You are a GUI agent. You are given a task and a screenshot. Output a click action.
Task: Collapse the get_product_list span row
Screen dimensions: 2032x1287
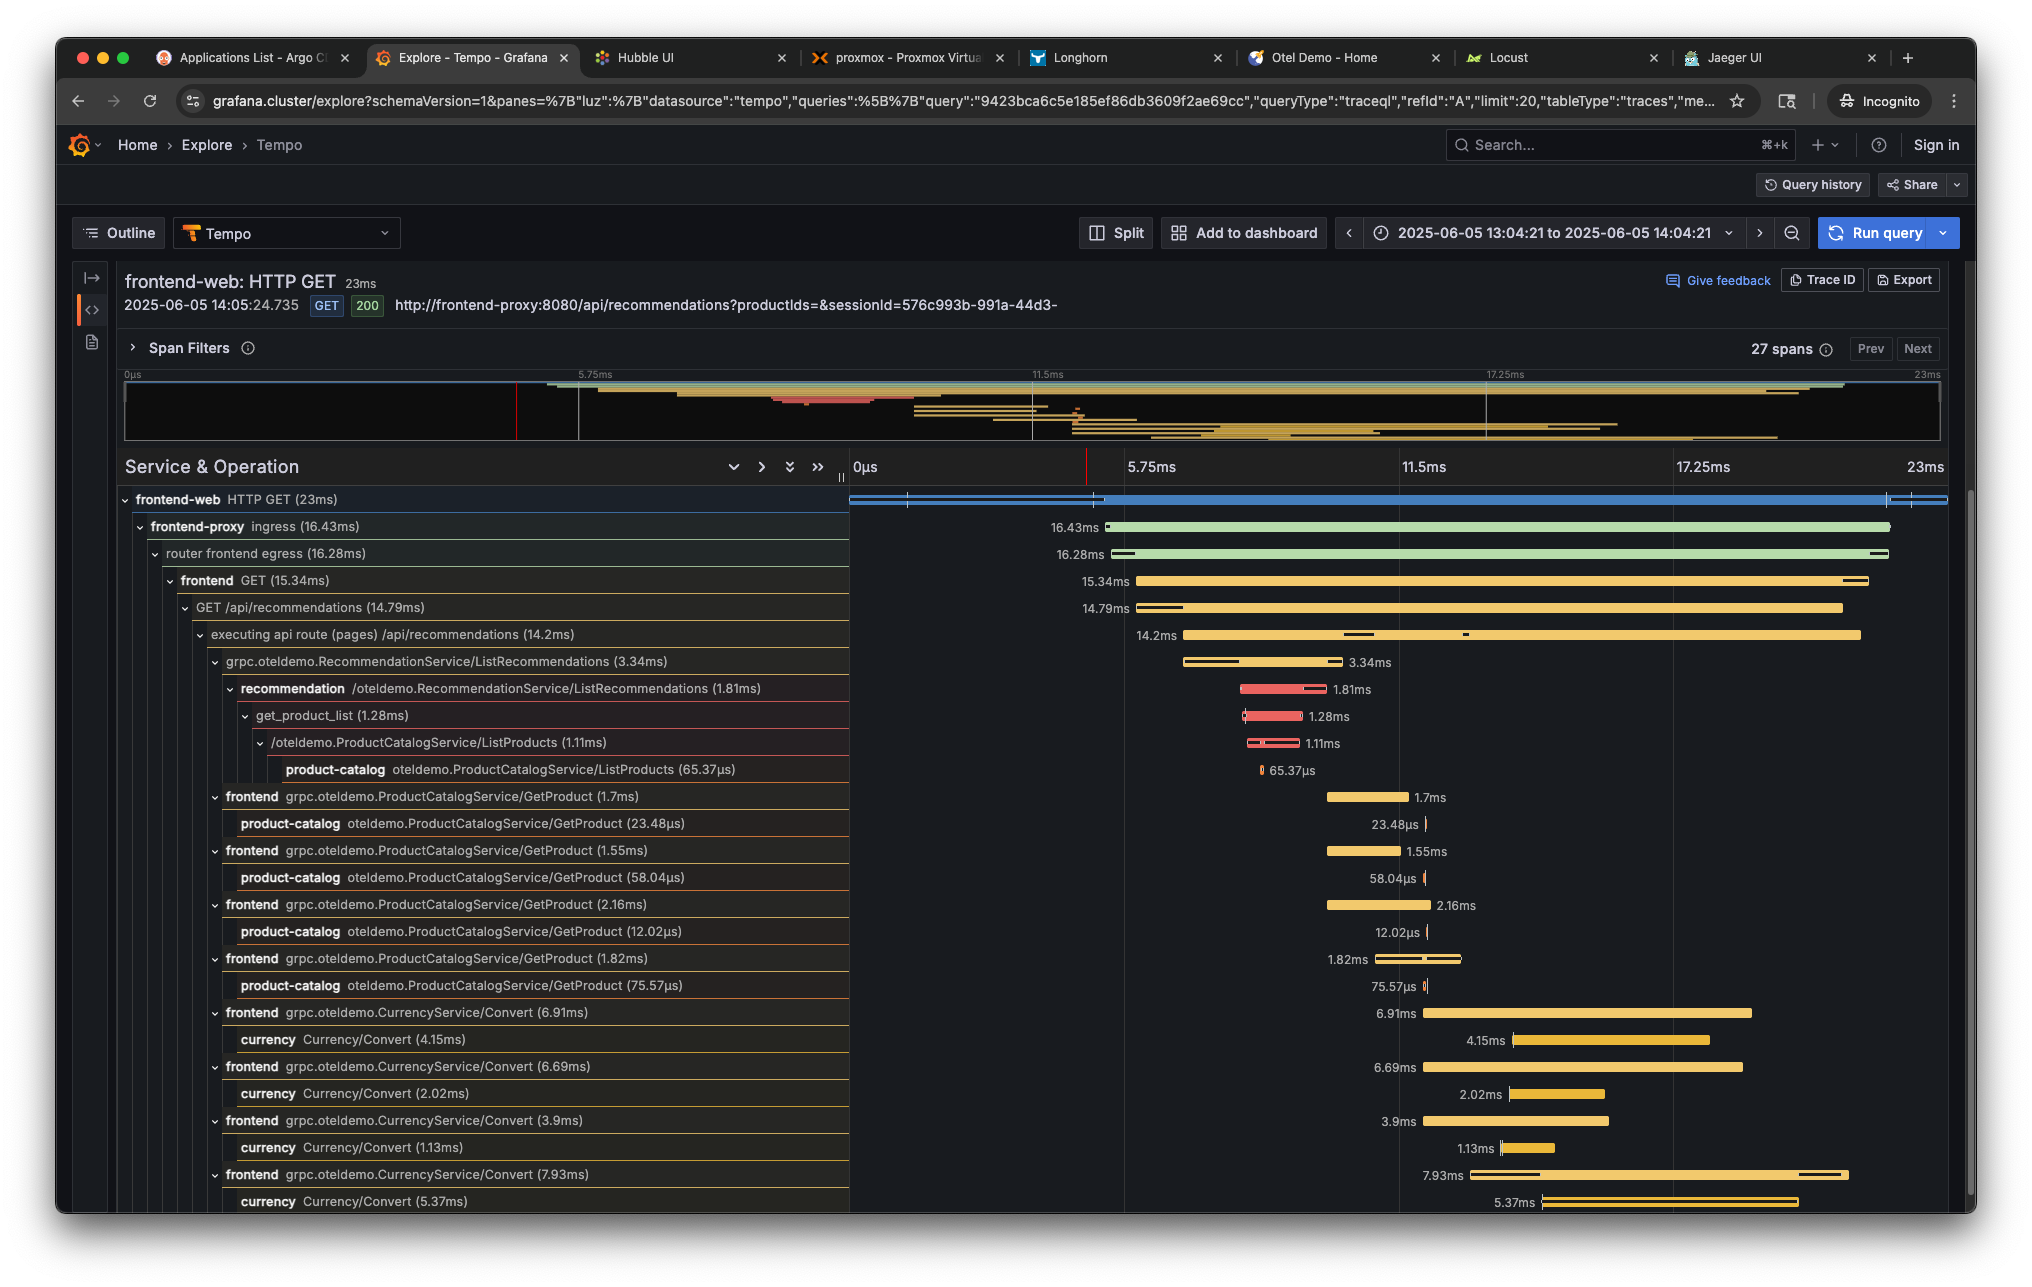[245, 716]
